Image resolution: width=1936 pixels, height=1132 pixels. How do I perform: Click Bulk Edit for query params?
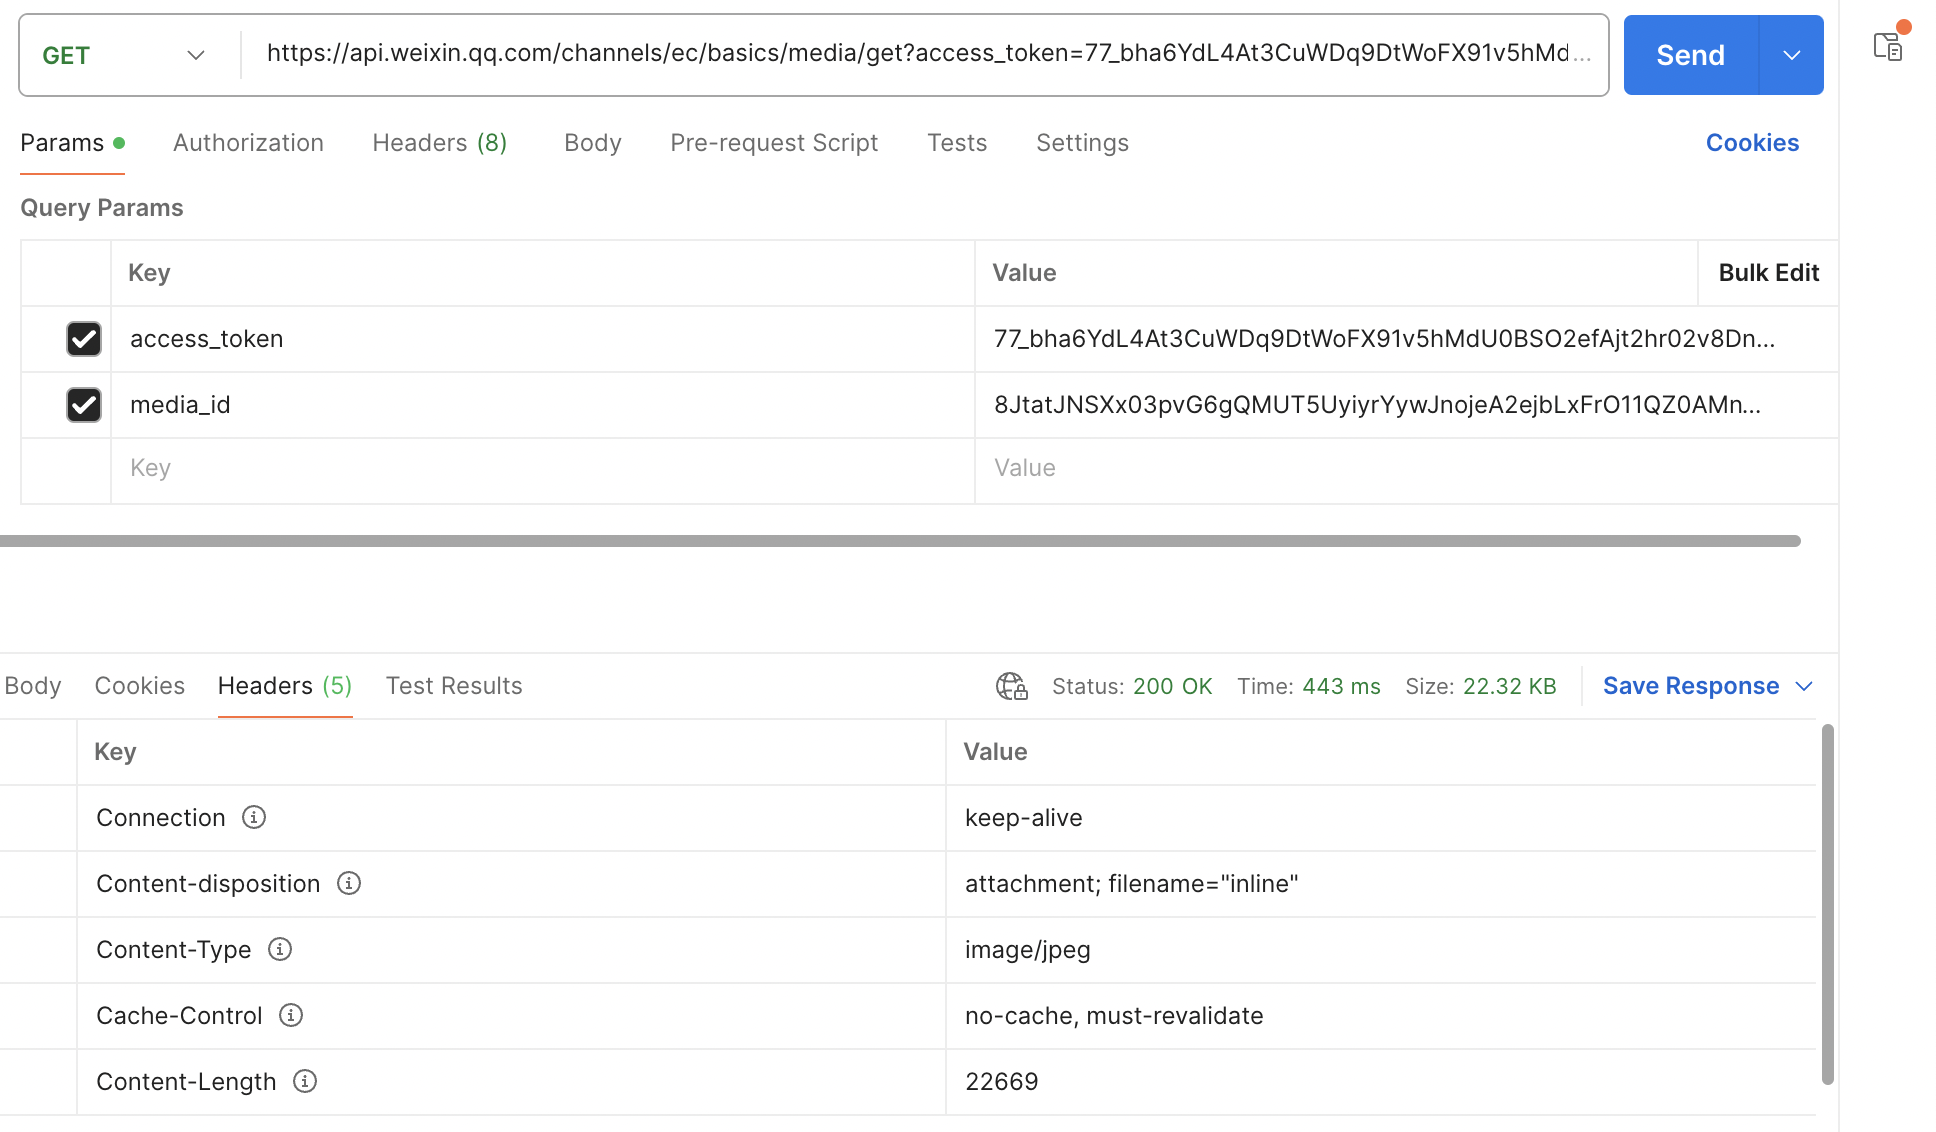[1768, 273]
